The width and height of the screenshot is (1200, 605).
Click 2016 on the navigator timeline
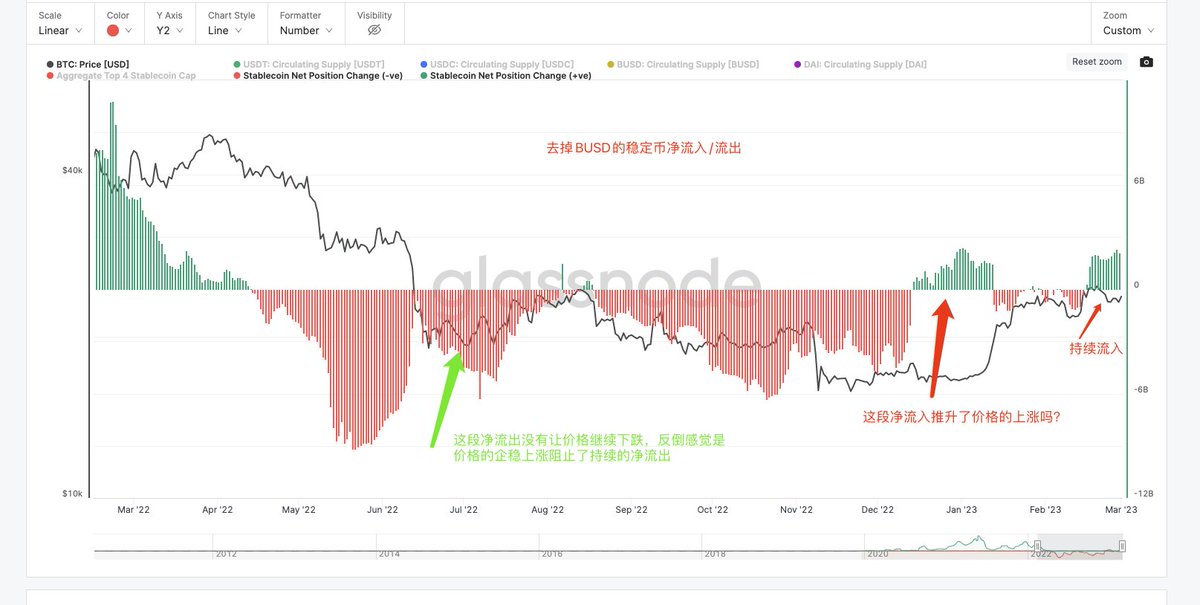tap(552, 553)
